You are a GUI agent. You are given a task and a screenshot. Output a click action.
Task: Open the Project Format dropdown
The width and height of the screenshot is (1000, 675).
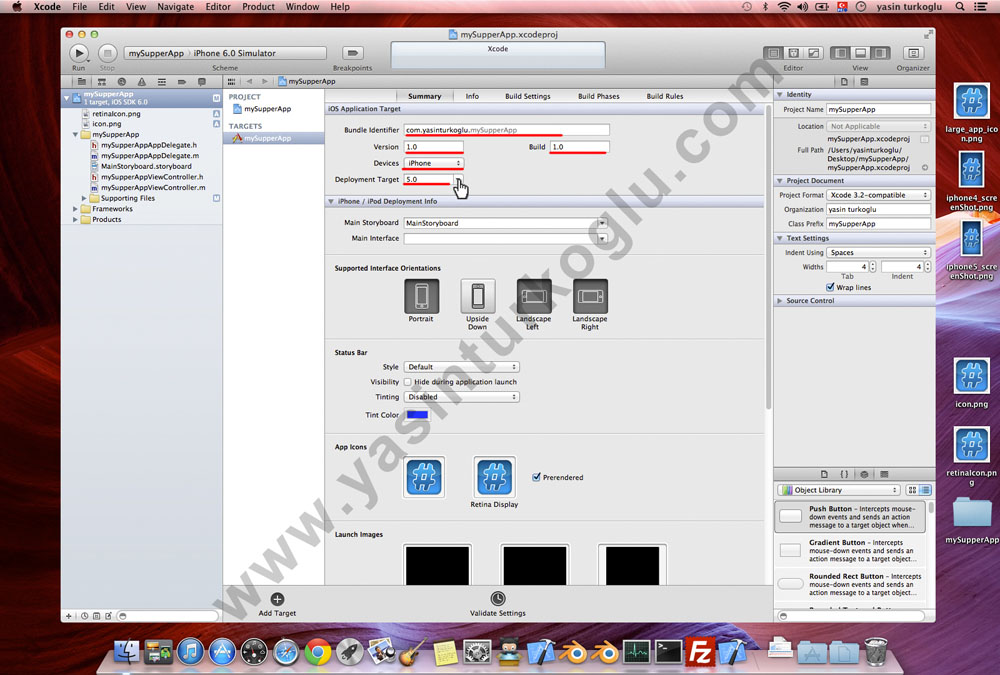[x=878, y=195]
